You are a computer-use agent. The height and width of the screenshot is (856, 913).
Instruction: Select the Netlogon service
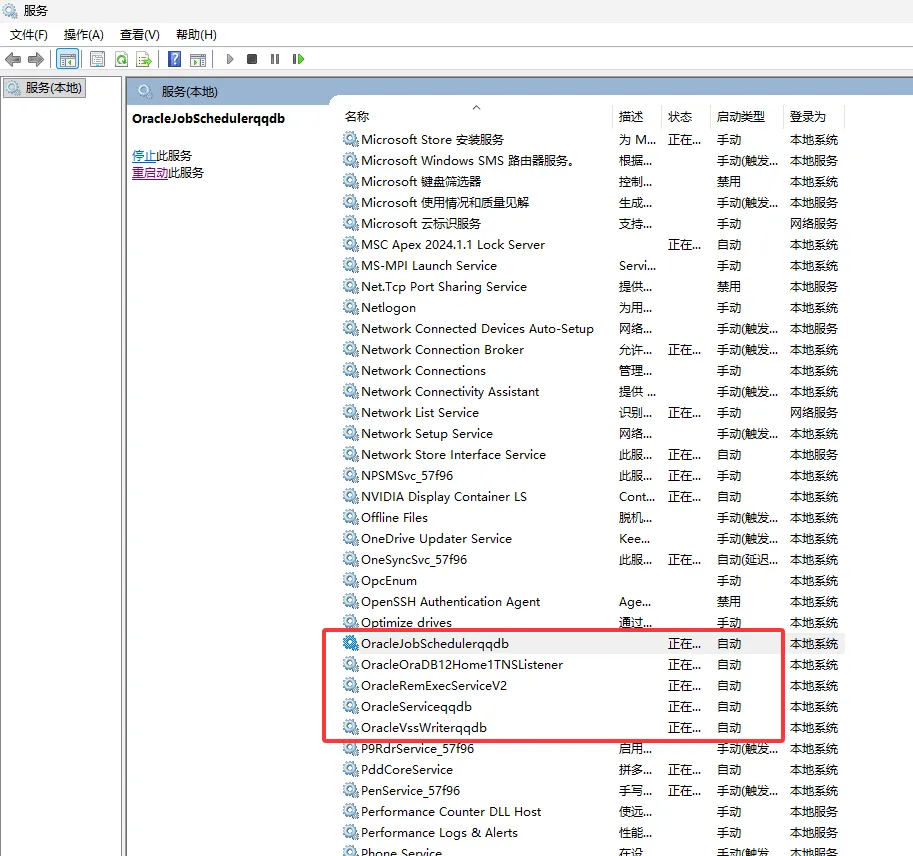pos(591,307)
